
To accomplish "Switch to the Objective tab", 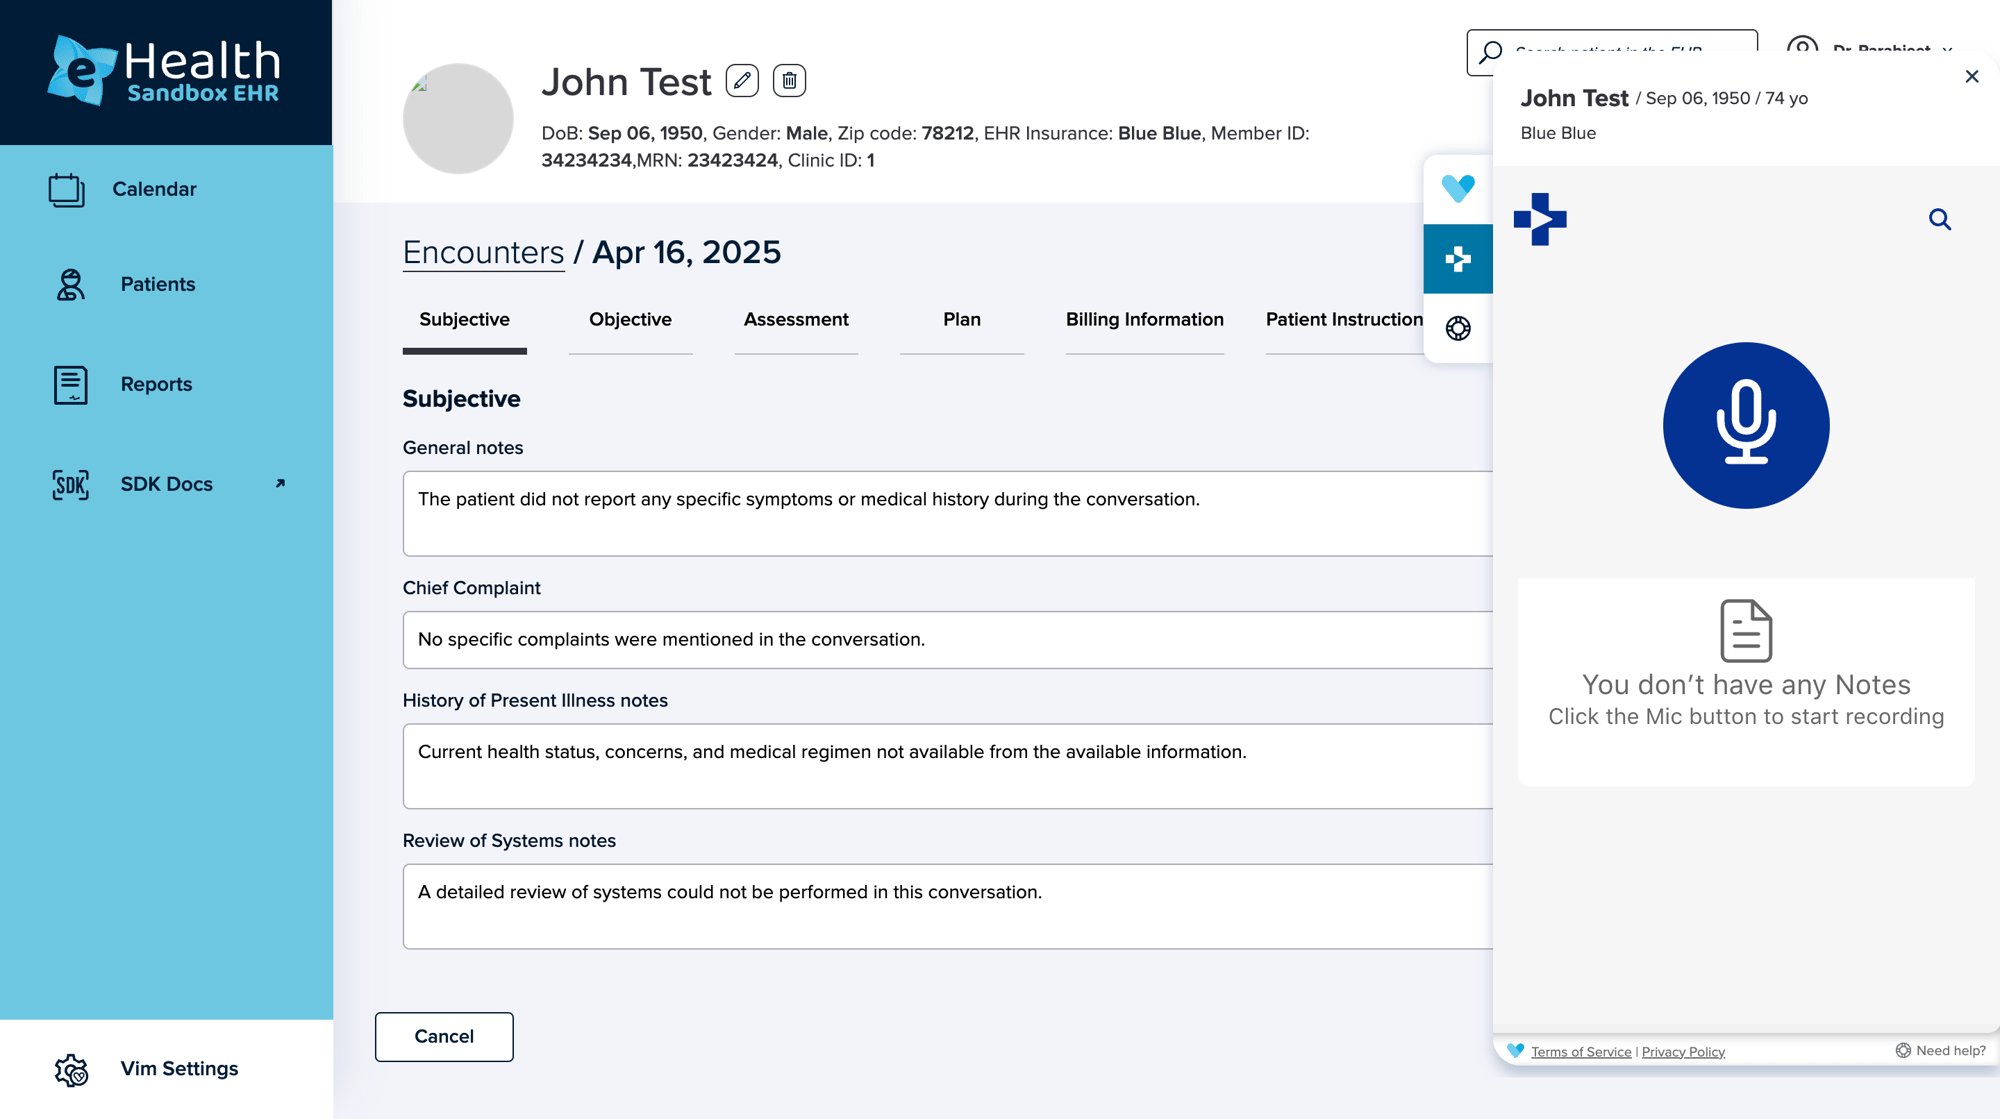I will 630,320.
